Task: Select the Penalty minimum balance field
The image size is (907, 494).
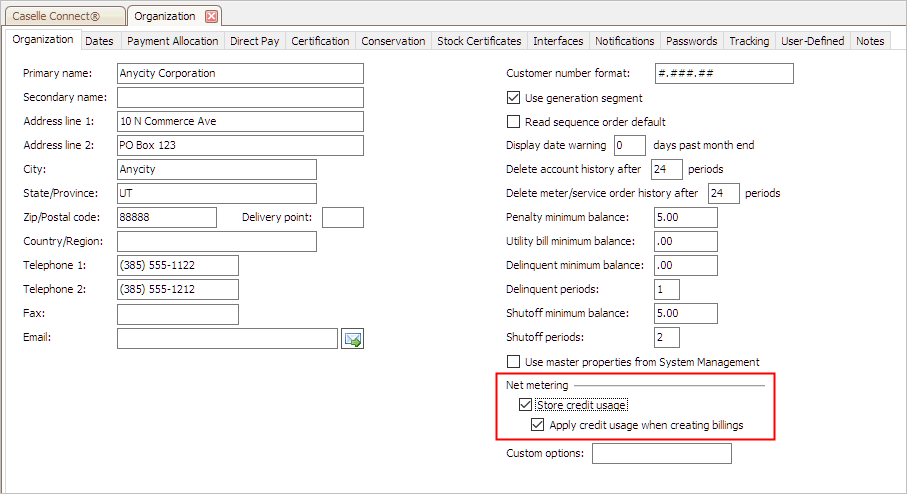Action: (x=685, y=218)
